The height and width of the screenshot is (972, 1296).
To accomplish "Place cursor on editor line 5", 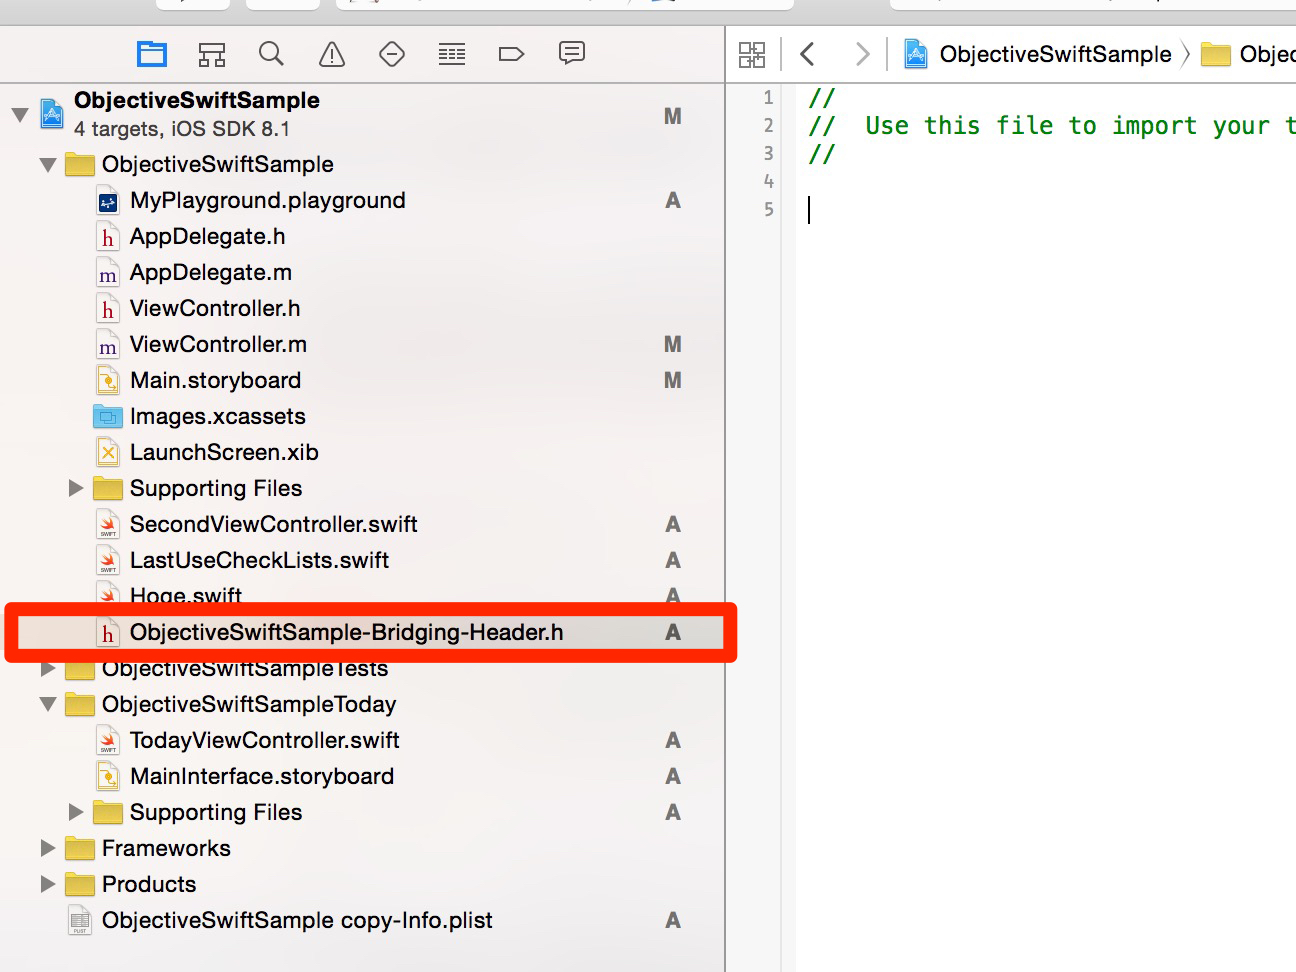I will click(1046, 210).
